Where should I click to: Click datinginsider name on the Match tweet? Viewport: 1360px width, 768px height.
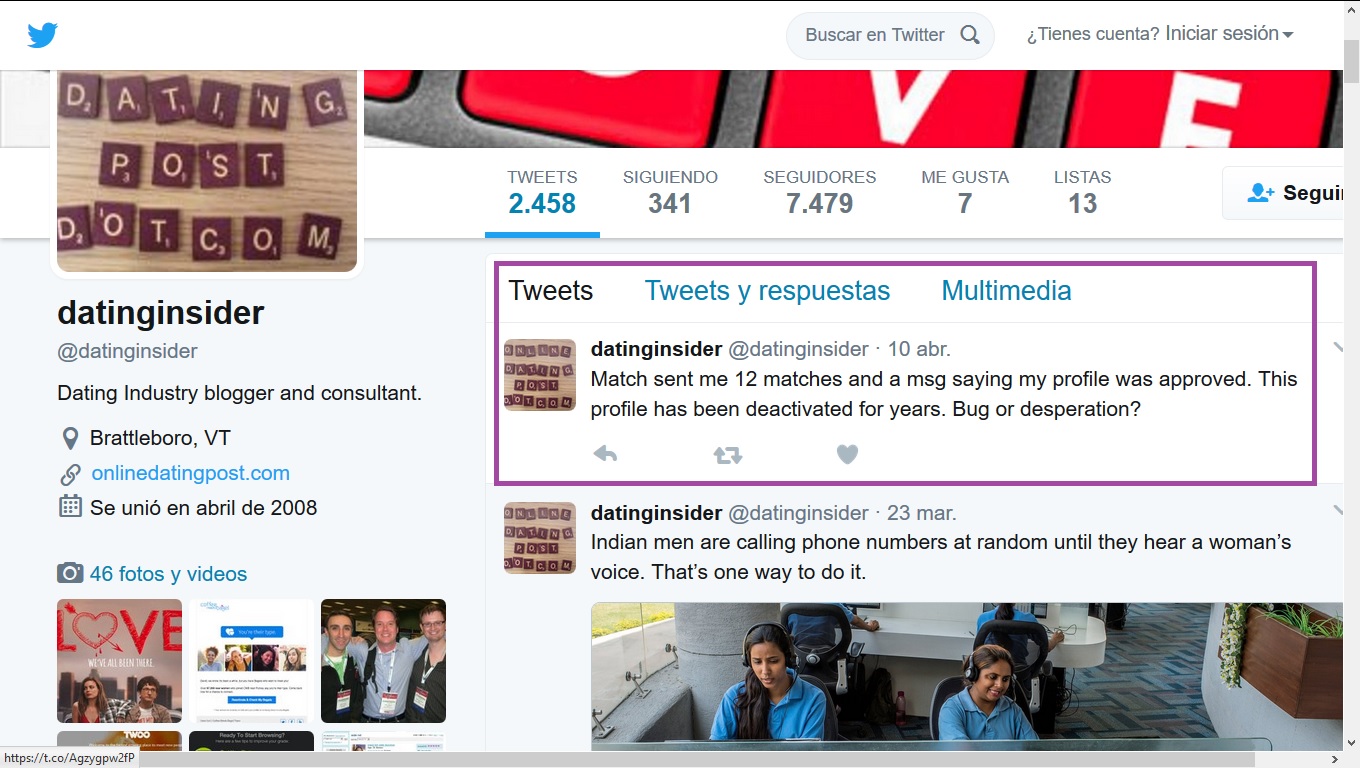[656, 349]
